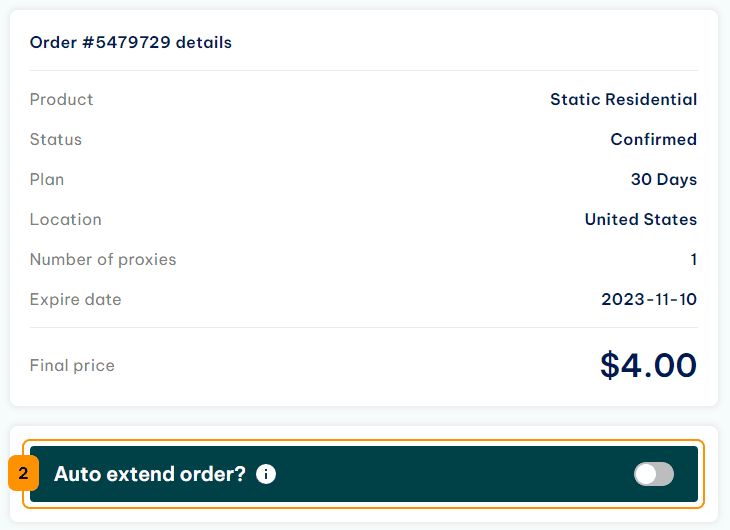Click the number of proxies value 1
This screenshot has width=730, height=530.
point(694,259)
